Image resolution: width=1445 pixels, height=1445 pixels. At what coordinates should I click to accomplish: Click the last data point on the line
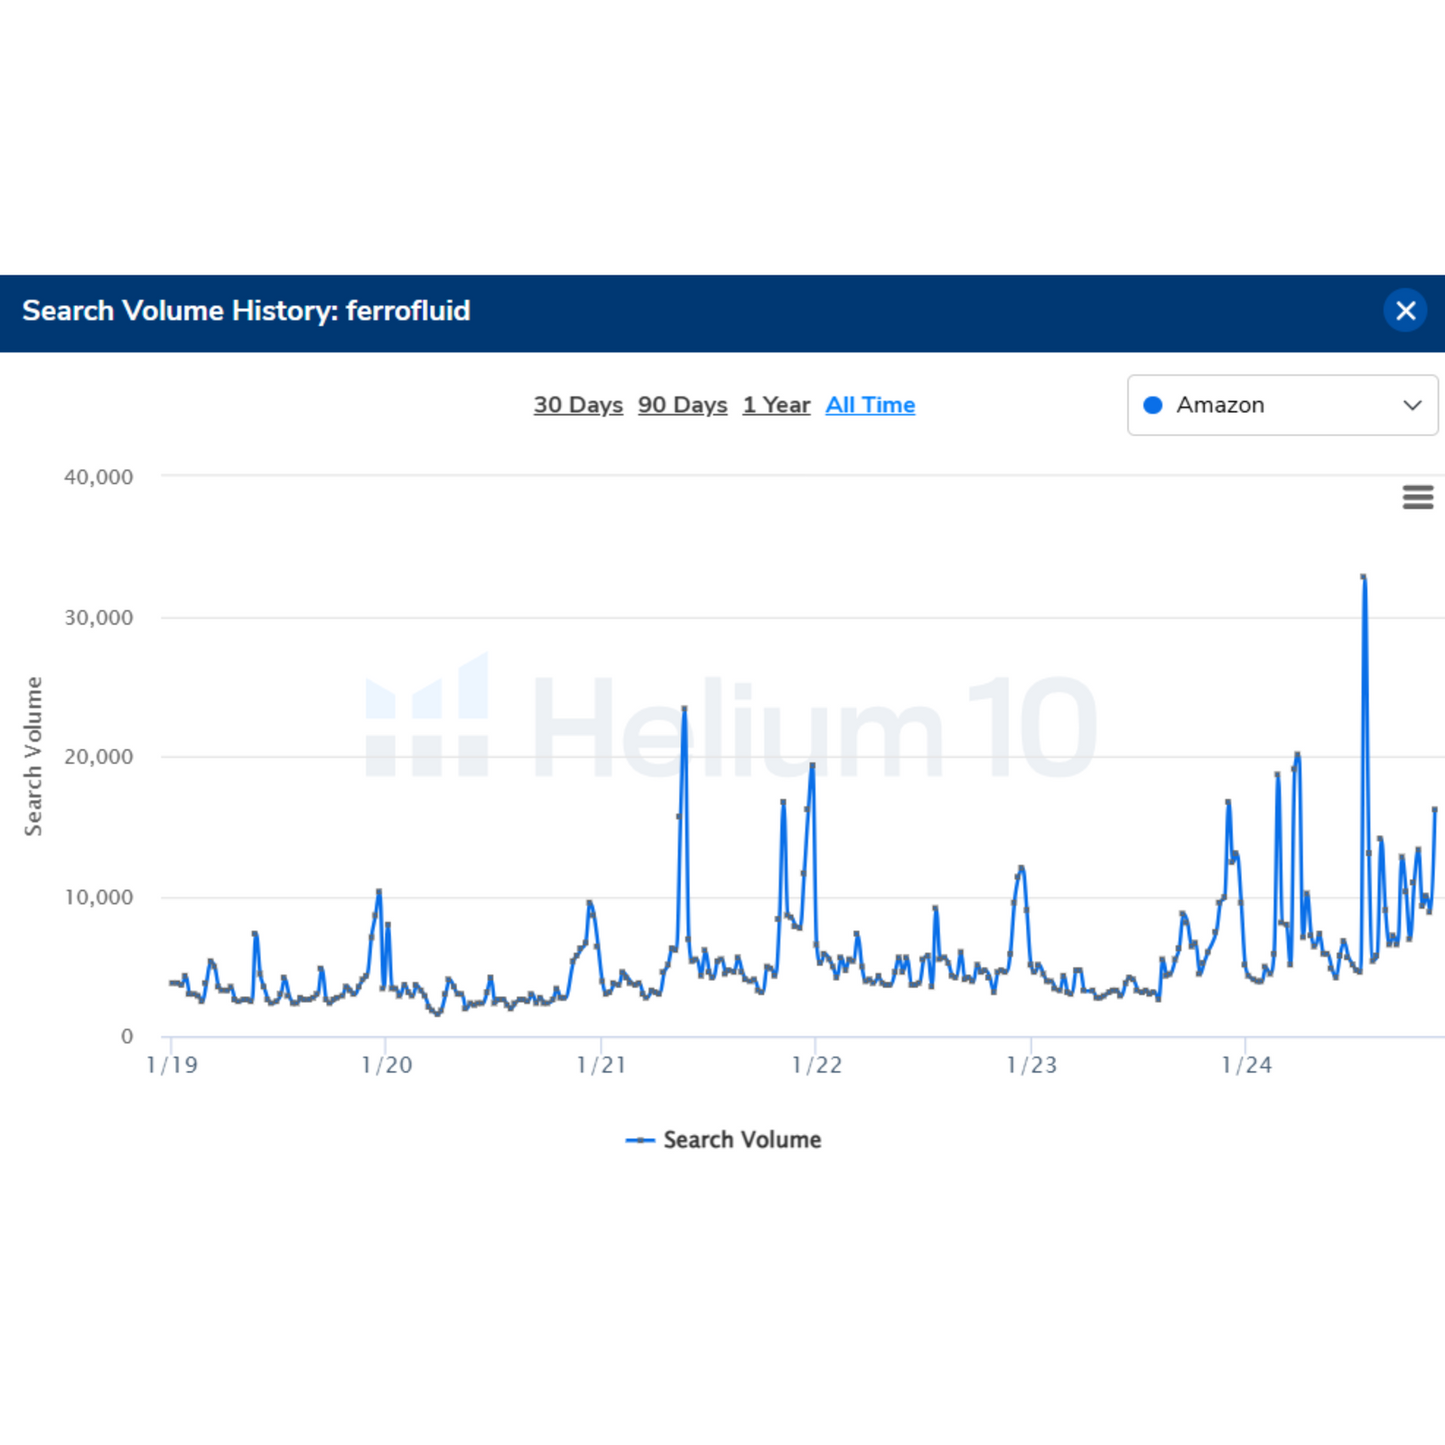tap(1435, 809)
